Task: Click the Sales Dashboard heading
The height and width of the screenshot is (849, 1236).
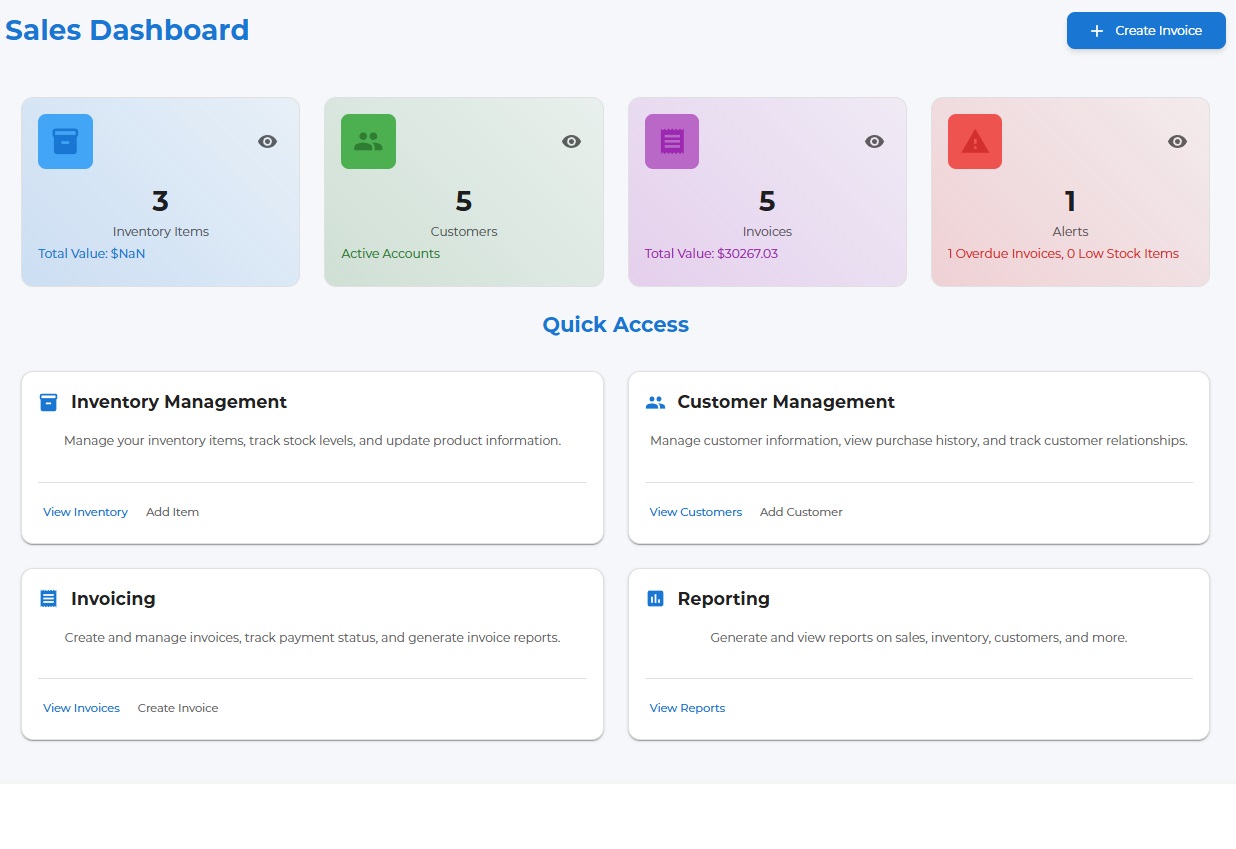Action: (127, 30)
